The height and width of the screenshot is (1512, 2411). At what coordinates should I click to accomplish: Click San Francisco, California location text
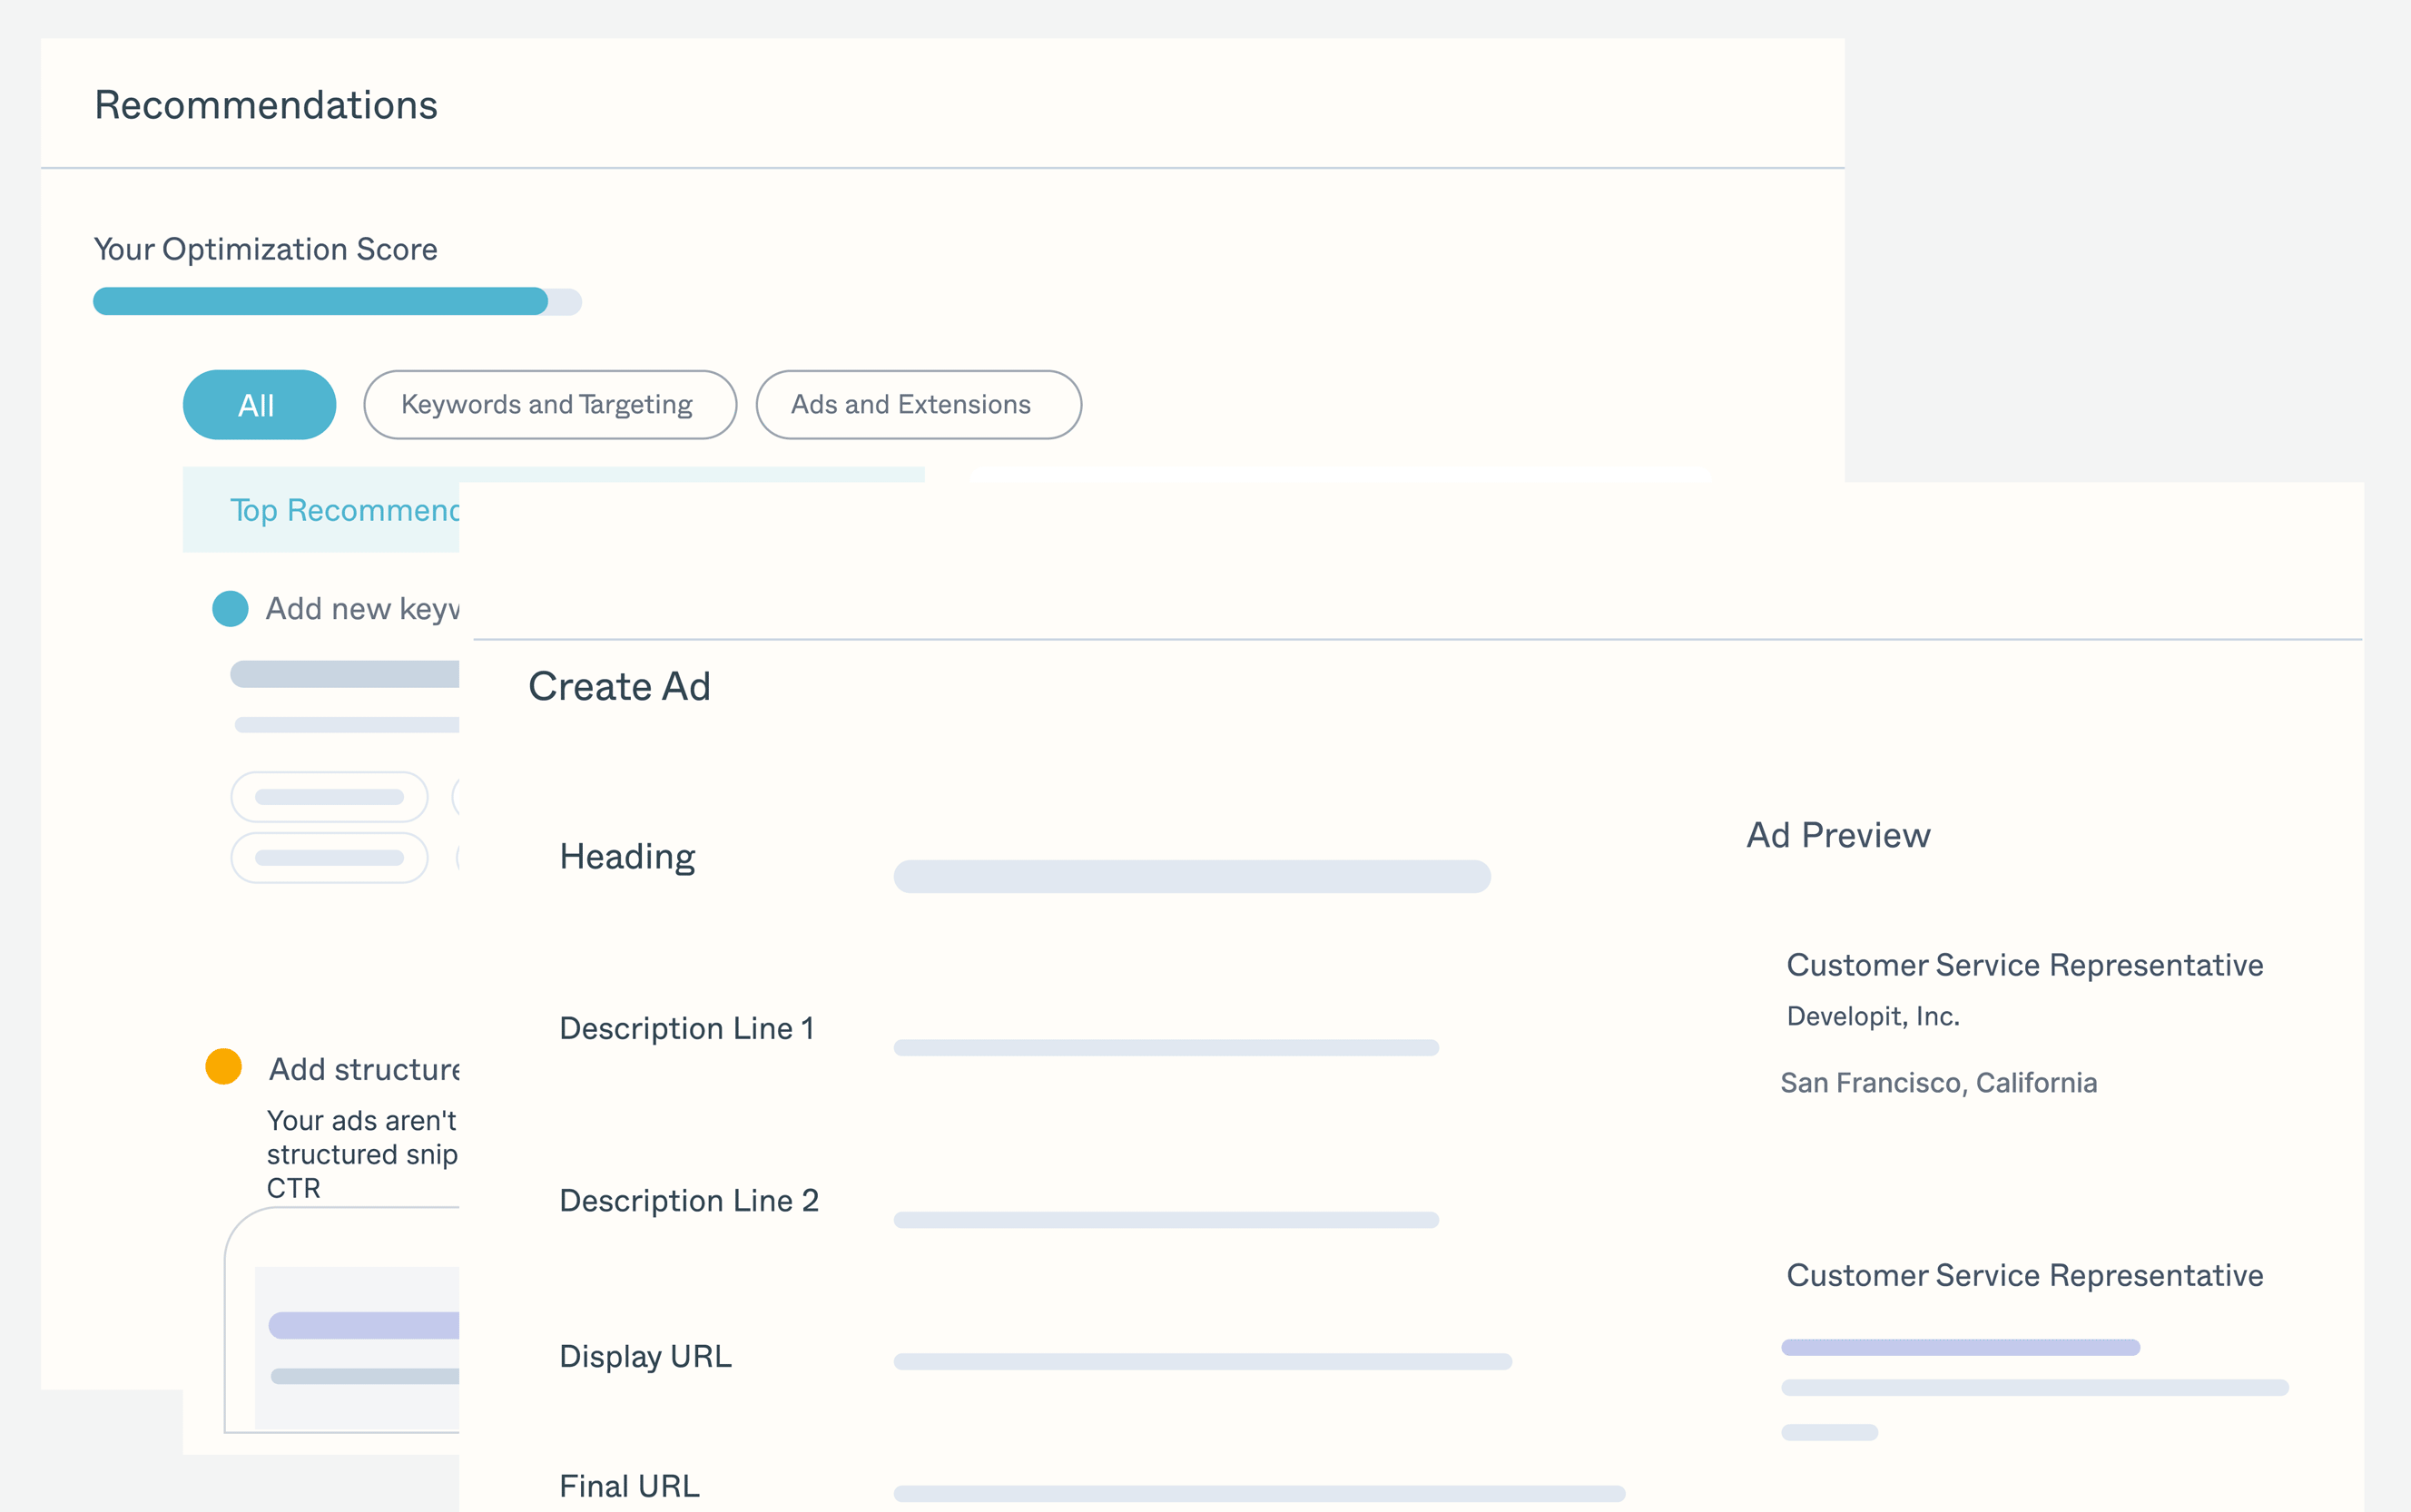point(1938,1083)
